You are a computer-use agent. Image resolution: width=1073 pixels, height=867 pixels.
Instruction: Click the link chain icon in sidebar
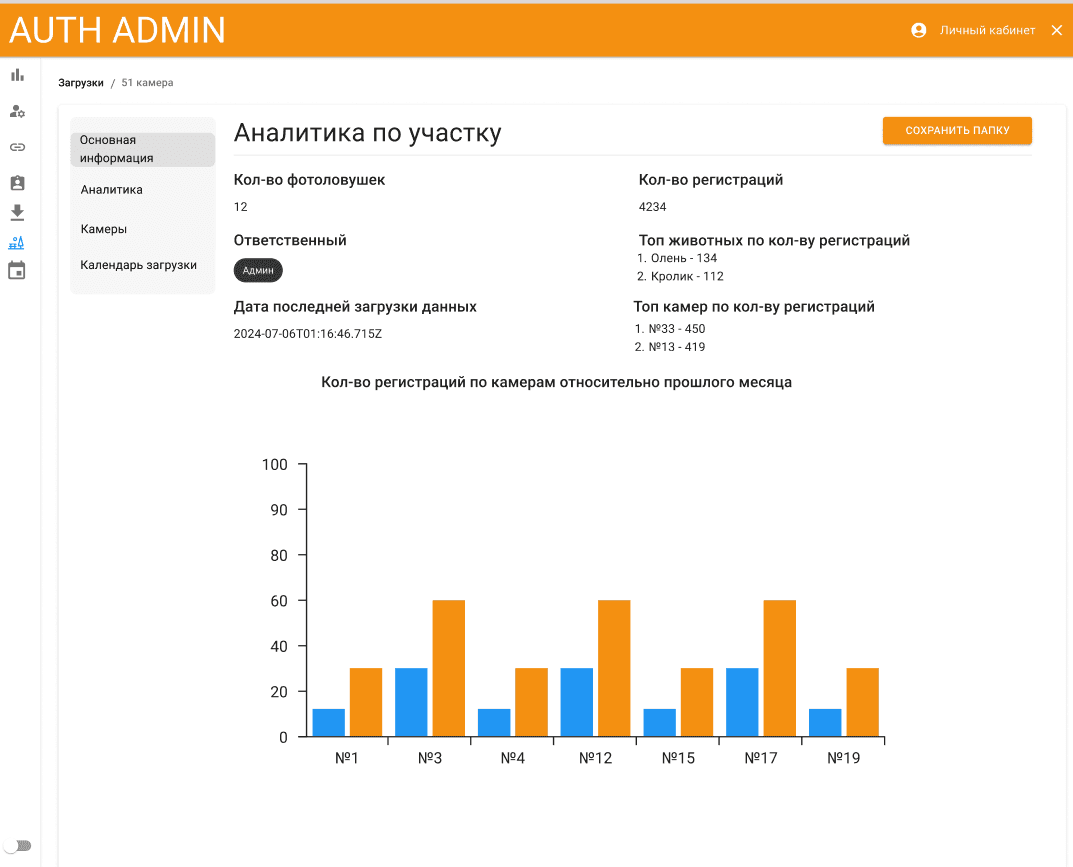pos(17,147)
